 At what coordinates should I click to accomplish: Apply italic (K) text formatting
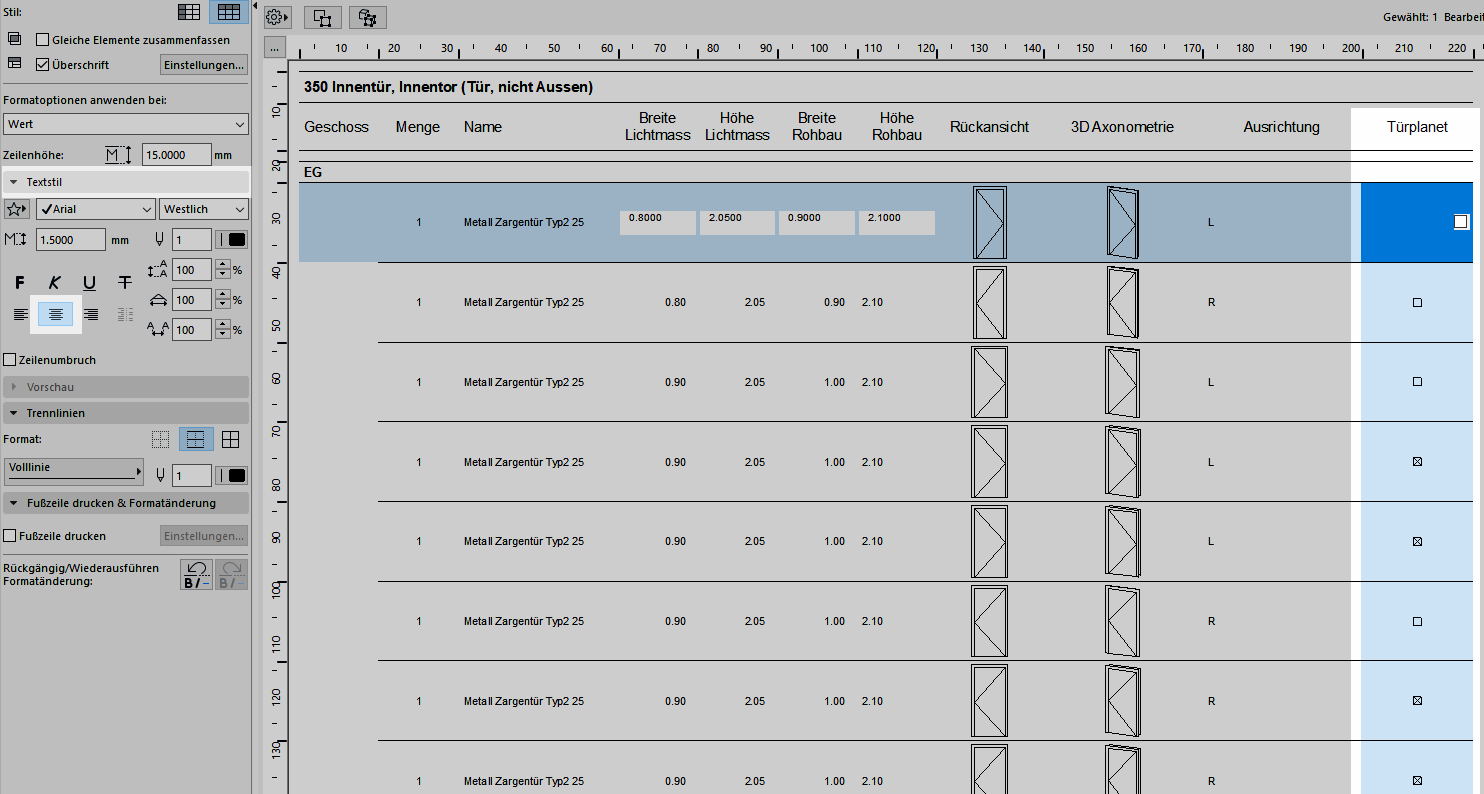tap(55, 283)
